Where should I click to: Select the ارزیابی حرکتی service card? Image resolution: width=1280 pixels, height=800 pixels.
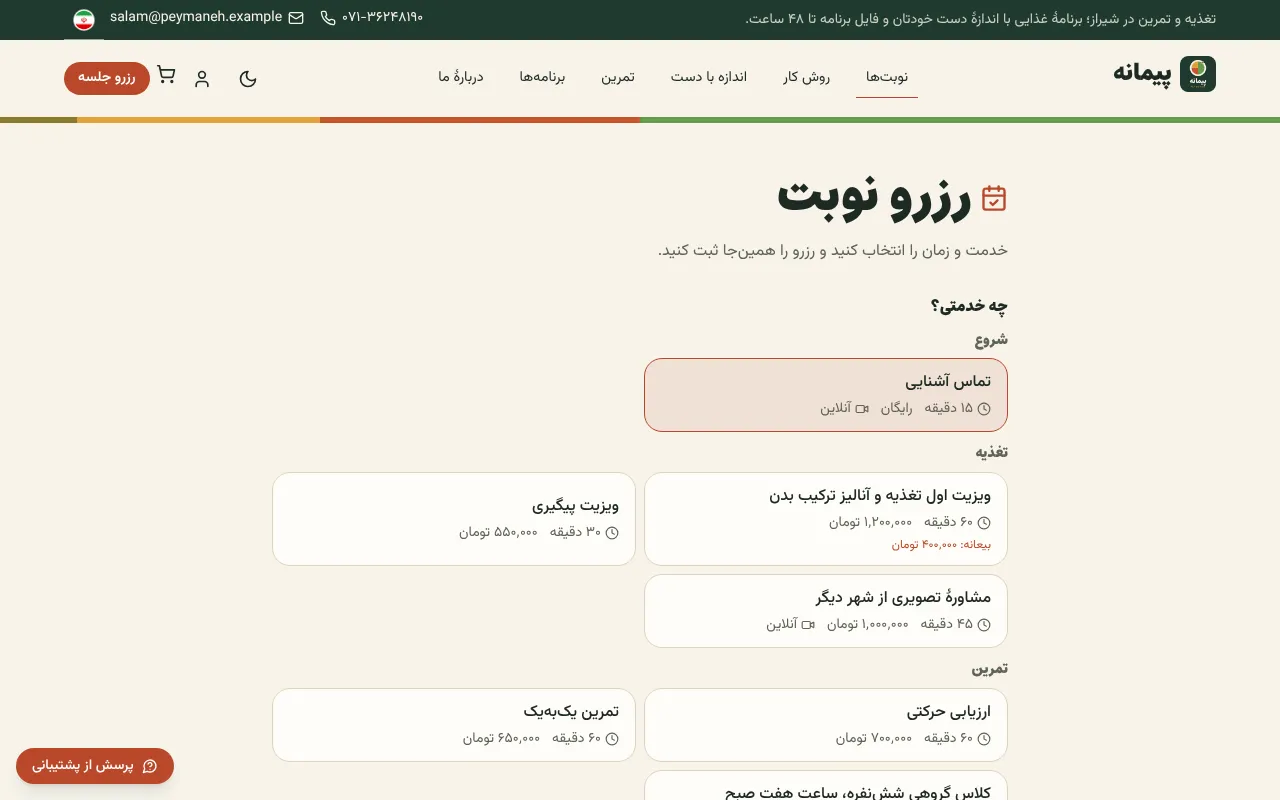(x=826, y=725)
